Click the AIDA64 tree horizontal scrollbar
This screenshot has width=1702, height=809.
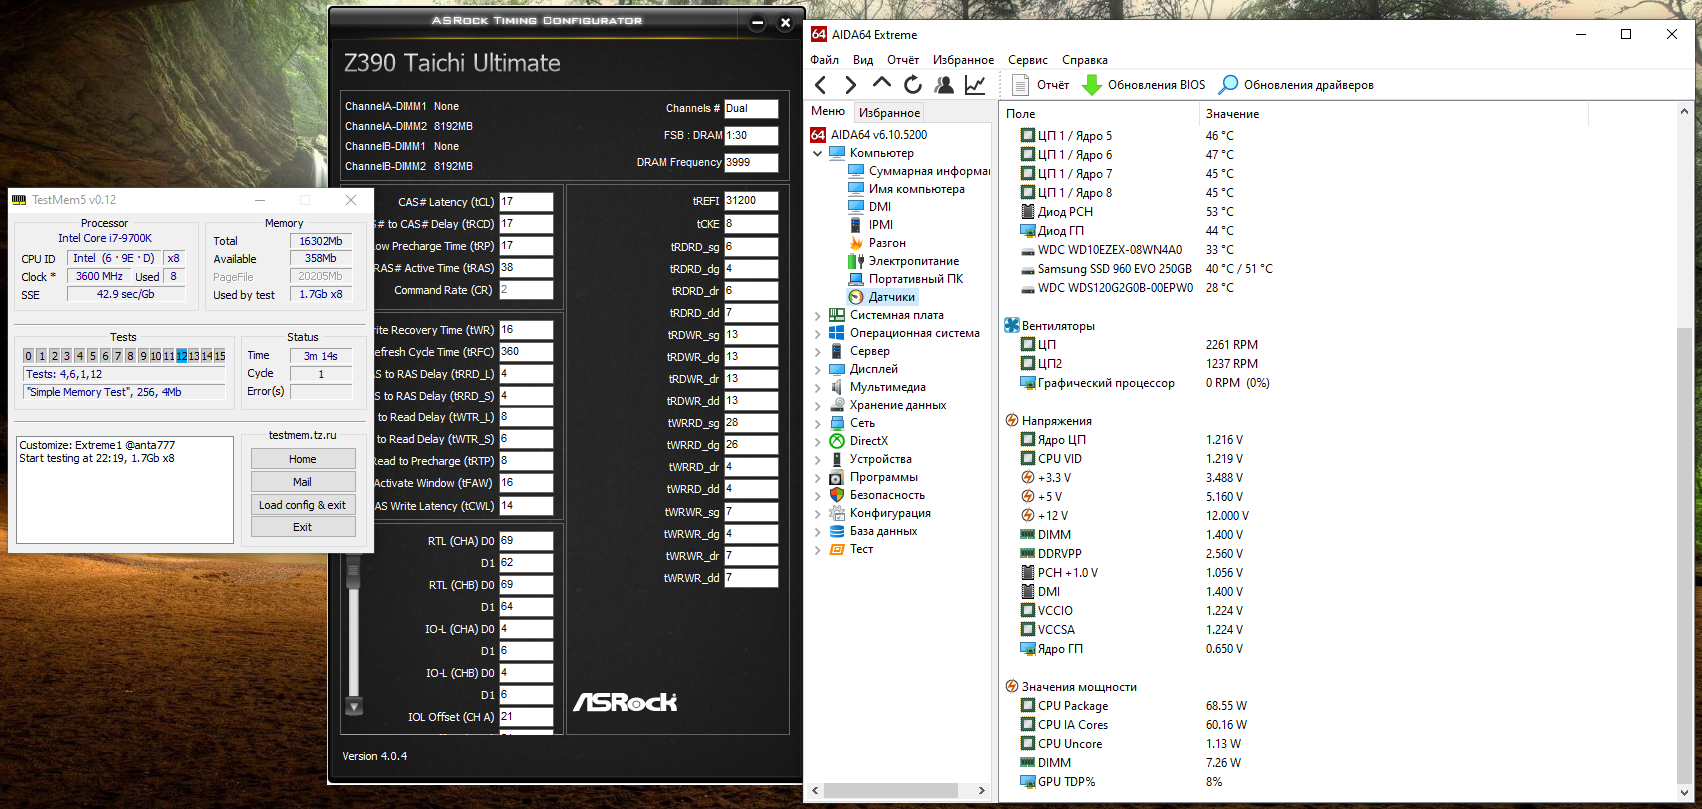(899, 790)
